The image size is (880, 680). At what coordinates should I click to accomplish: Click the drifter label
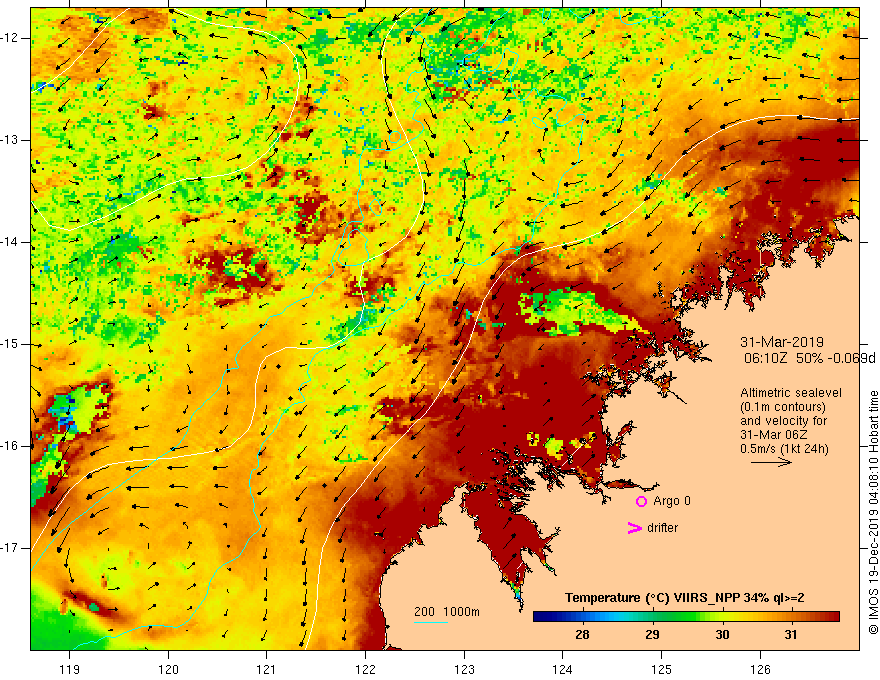[662, 528]
